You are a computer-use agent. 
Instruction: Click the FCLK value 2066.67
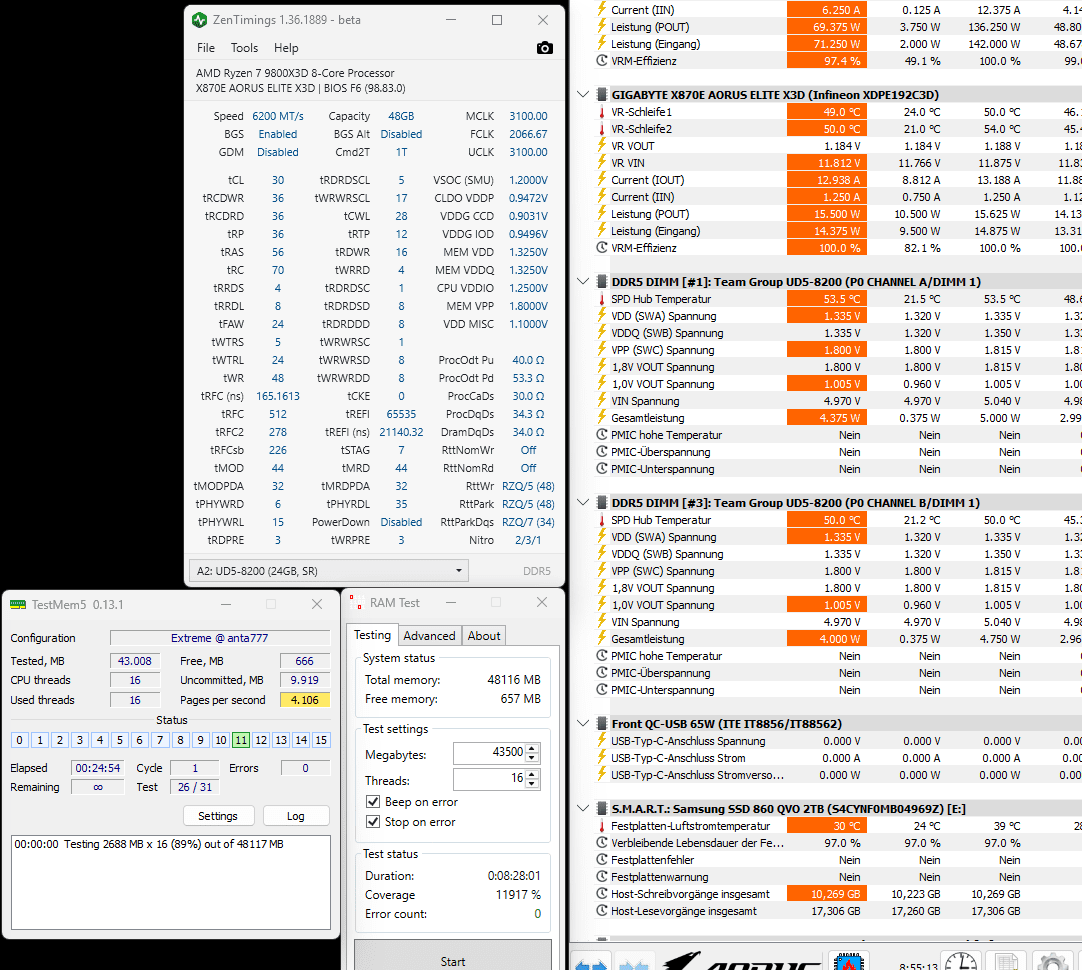(x=528, y=134)
